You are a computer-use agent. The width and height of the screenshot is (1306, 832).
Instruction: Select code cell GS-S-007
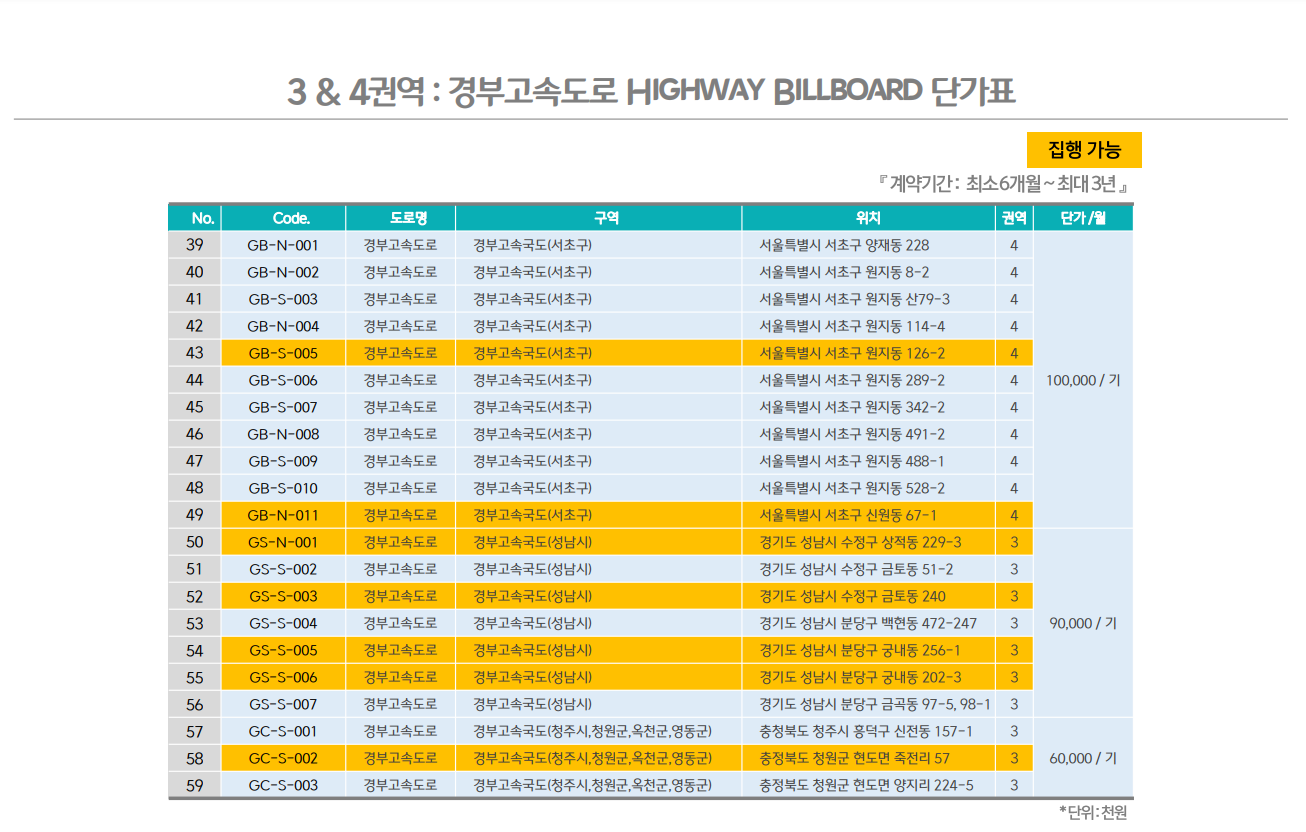tap(284, 704)
